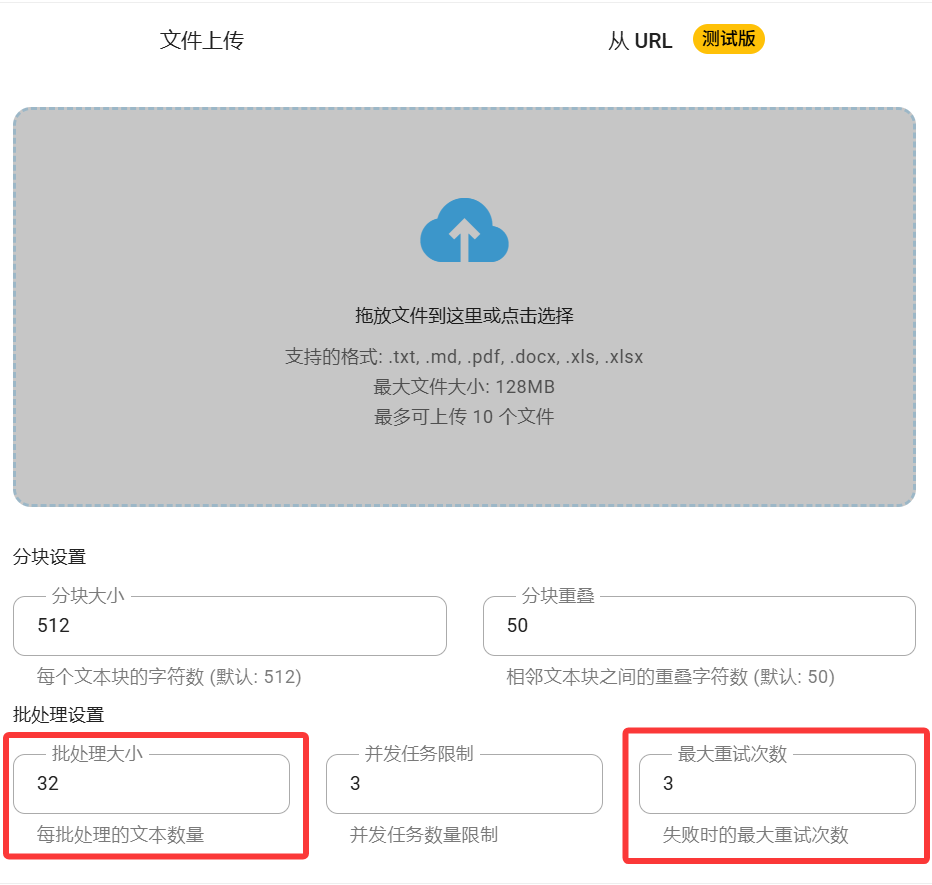Click the blue cloud upload icon

(x=463, y=230)
